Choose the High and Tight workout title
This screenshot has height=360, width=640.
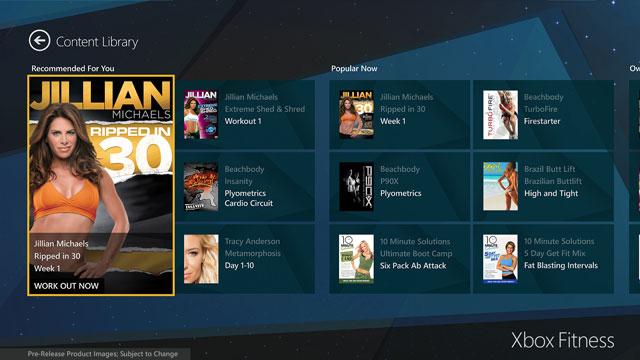click(551, 193)
